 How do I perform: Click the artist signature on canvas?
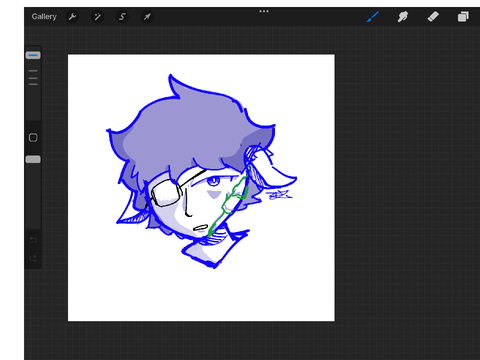pos(279,194)
